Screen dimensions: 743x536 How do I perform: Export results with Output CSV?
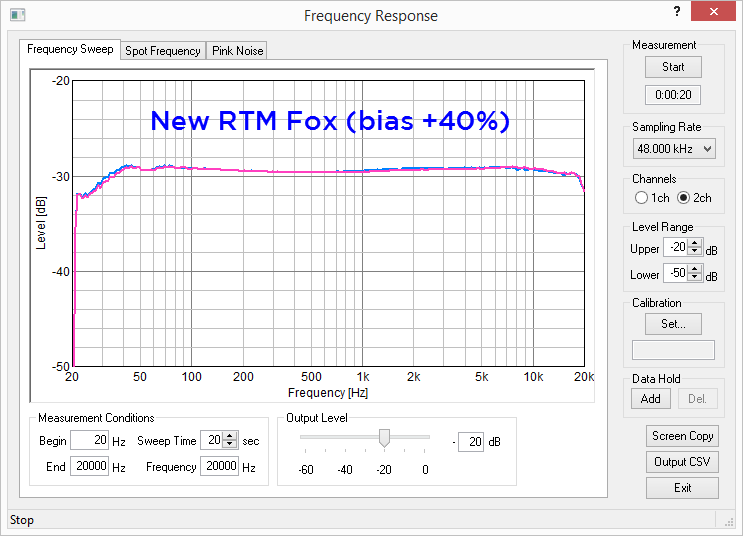click(682, 462)
